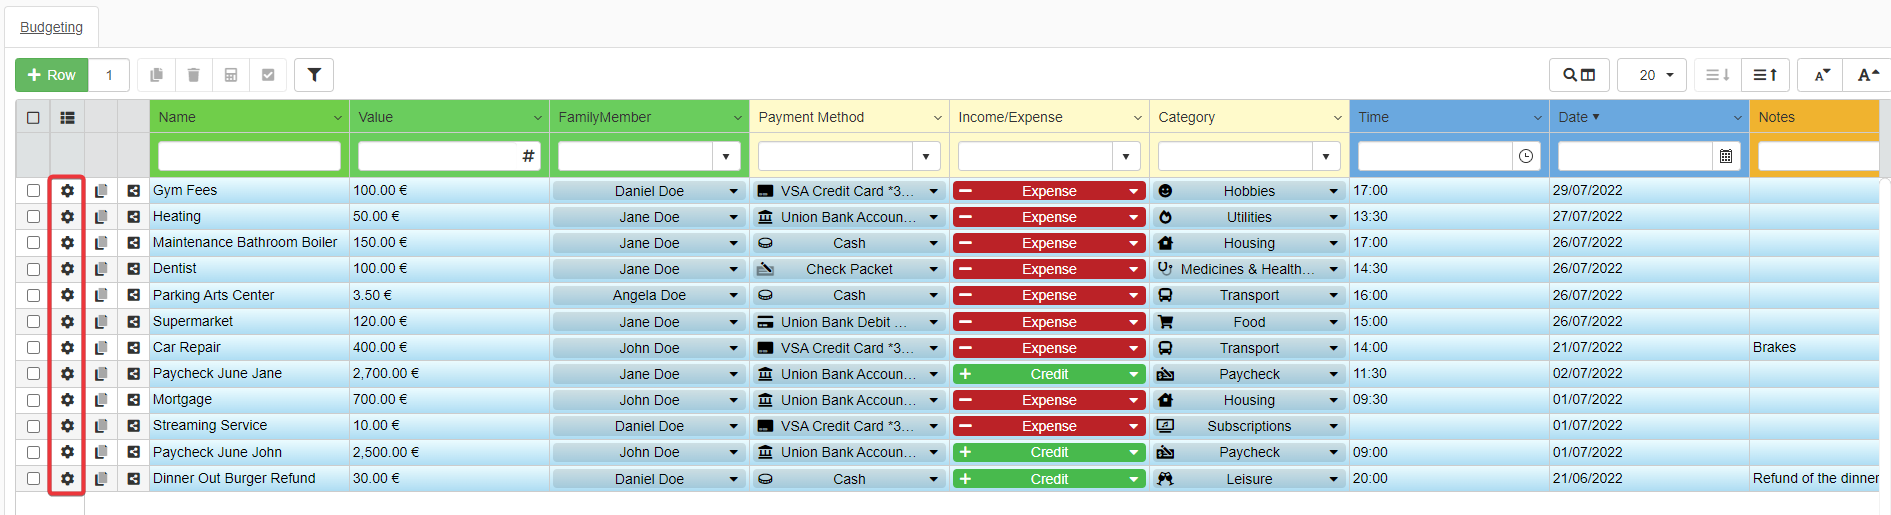Click the copy icon in Heating row
Viewport: 1891px width, 515px height.
[101, 217]
